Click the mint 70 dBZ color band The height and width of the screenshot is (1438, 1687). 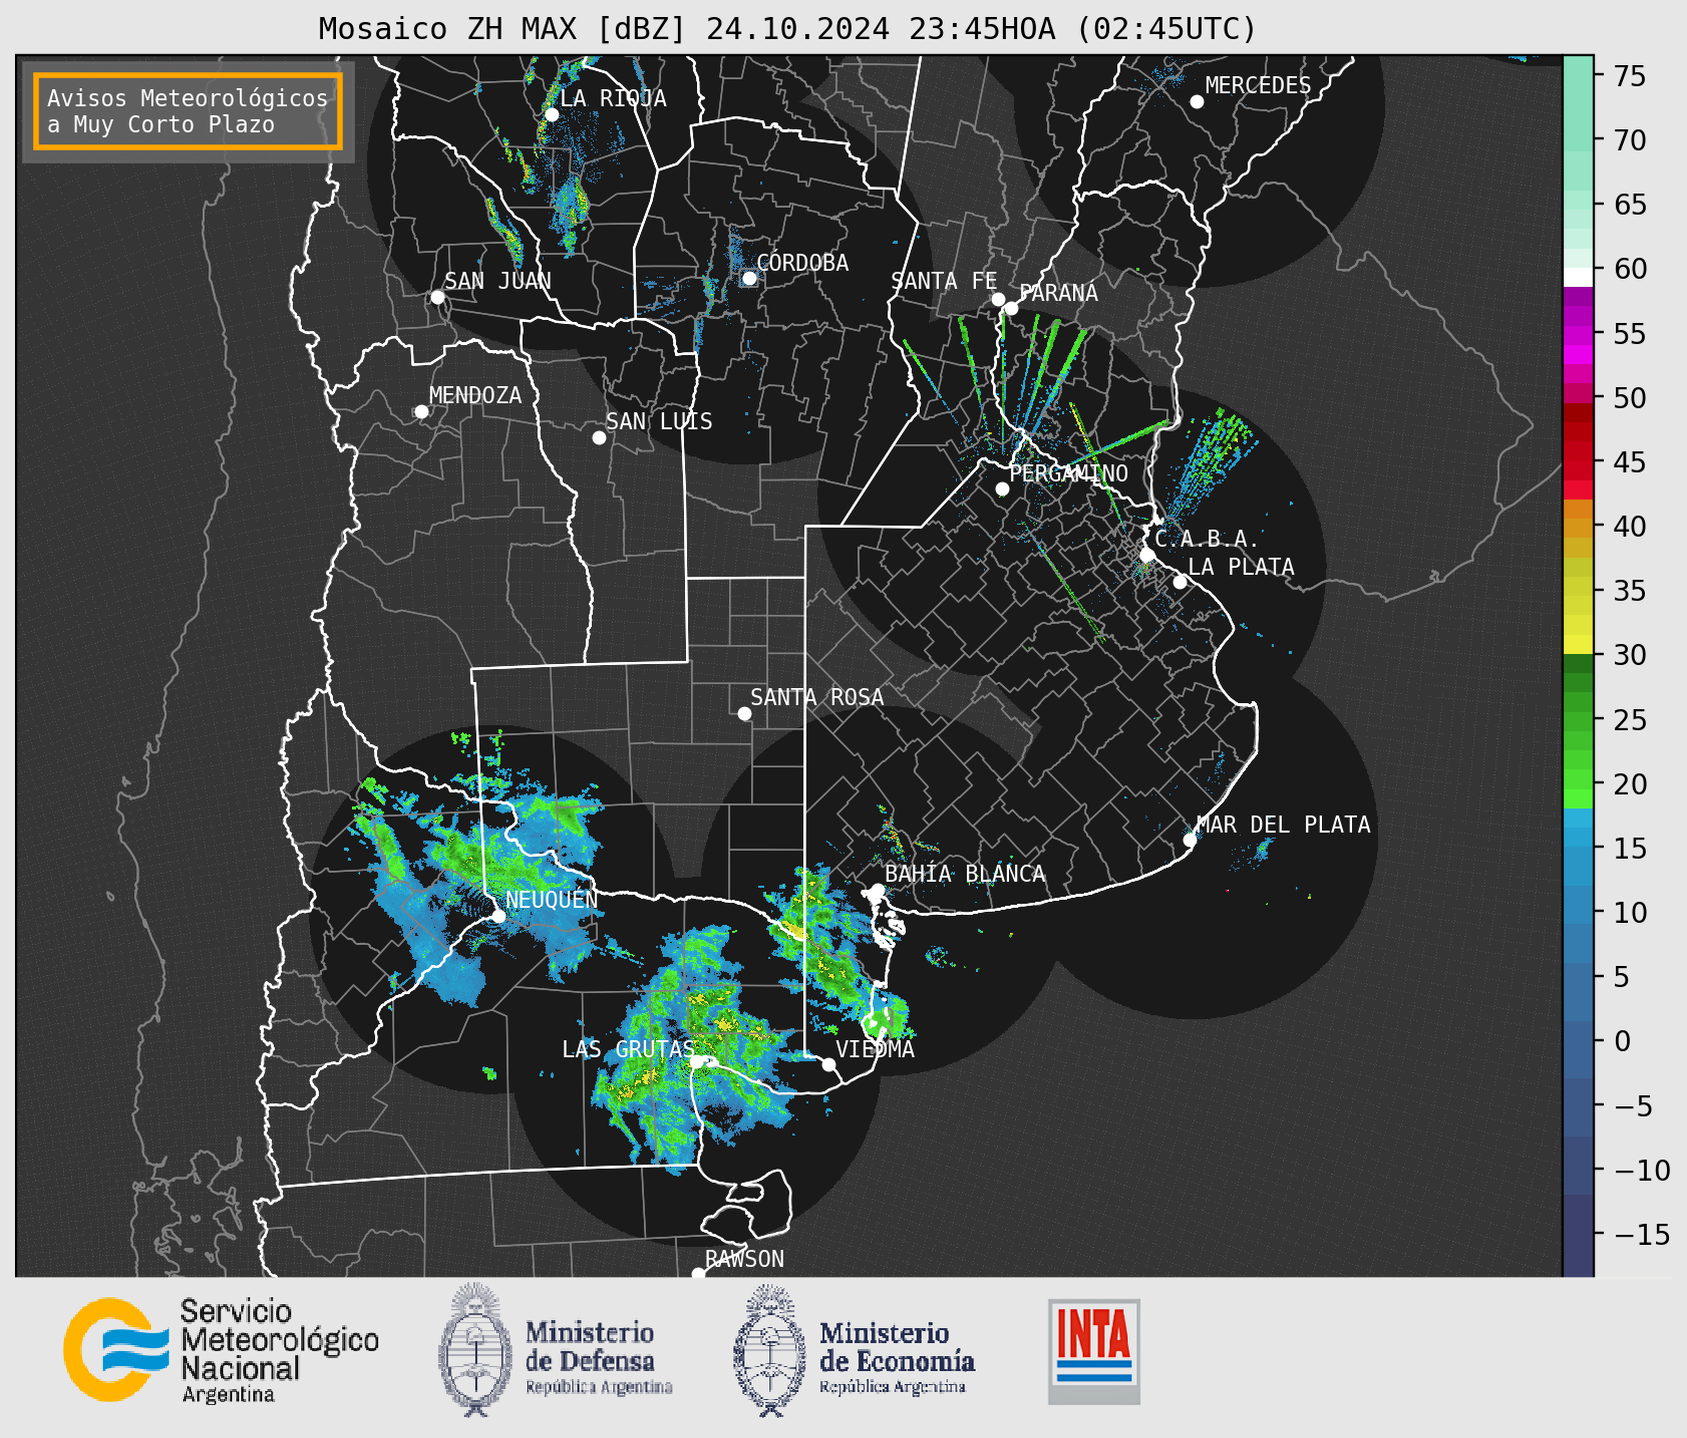pos(1578,140)
